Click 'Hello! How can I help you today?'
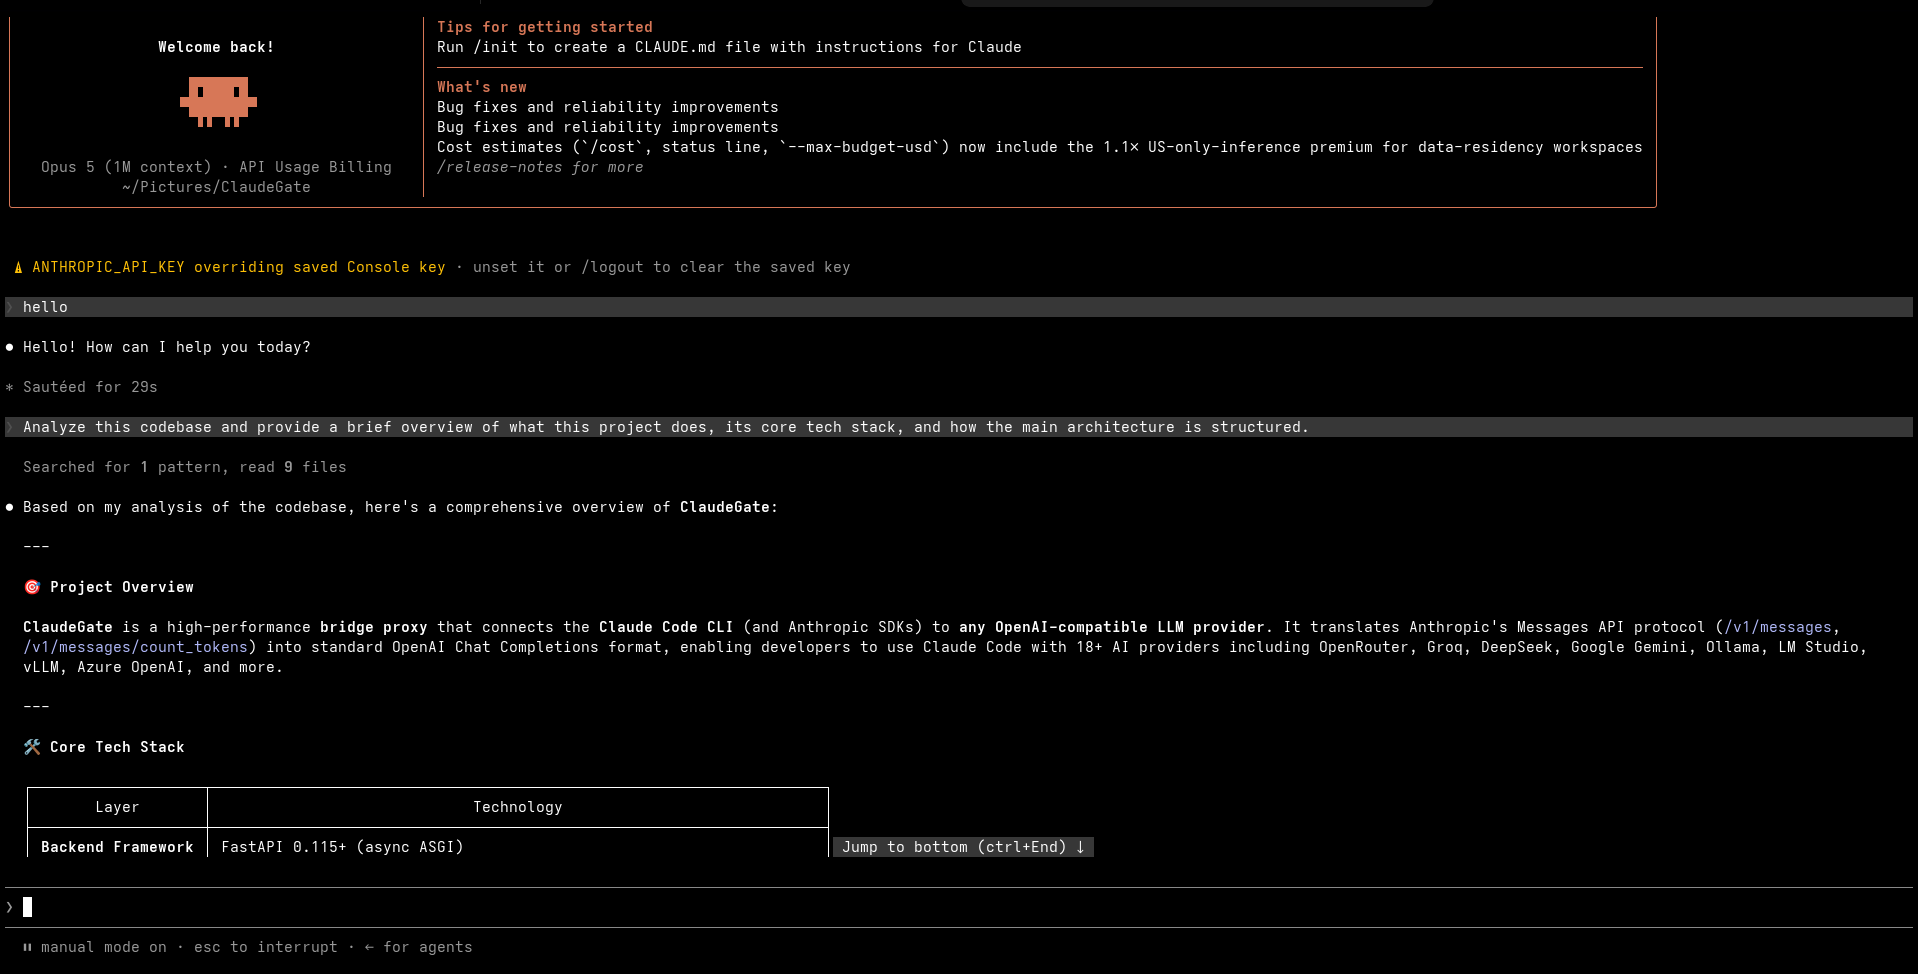 point(167,347)
